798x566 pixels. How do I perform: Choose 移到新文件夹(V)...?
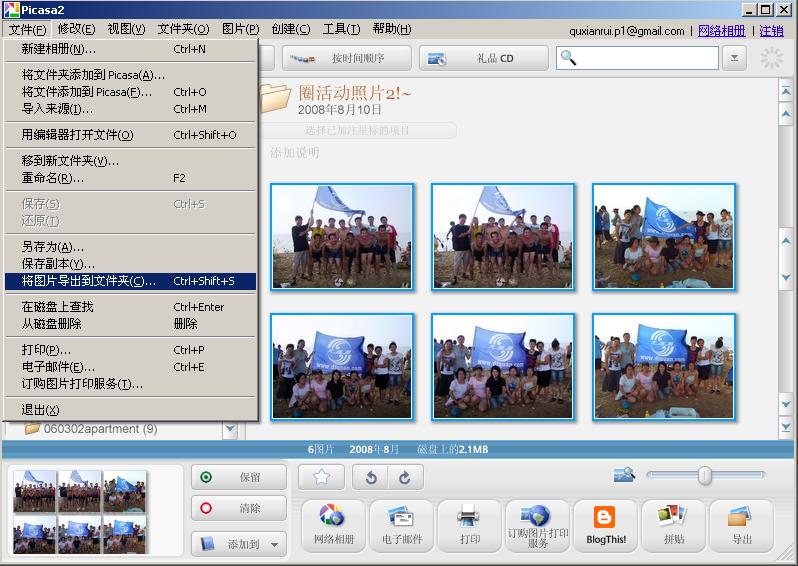[130, 161]
